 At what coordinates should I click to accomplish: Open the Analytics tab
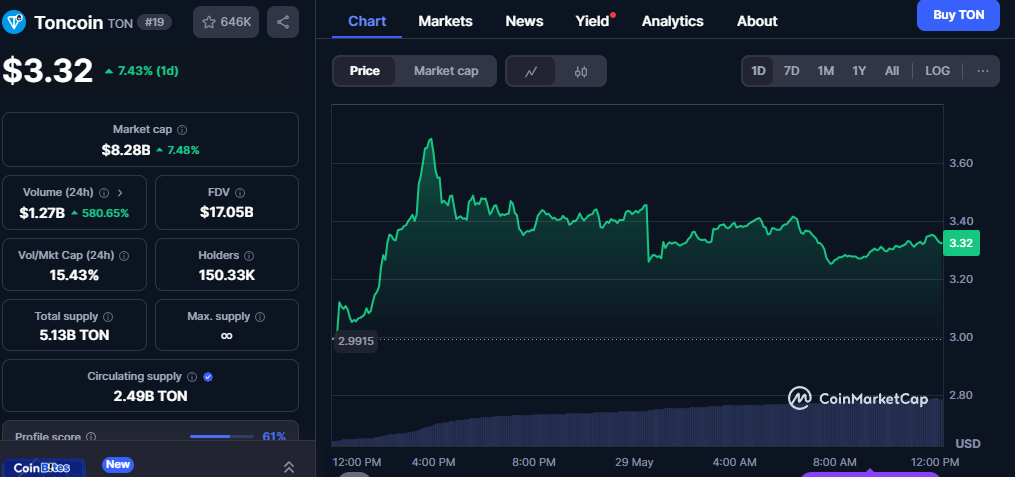click(673, 21)
